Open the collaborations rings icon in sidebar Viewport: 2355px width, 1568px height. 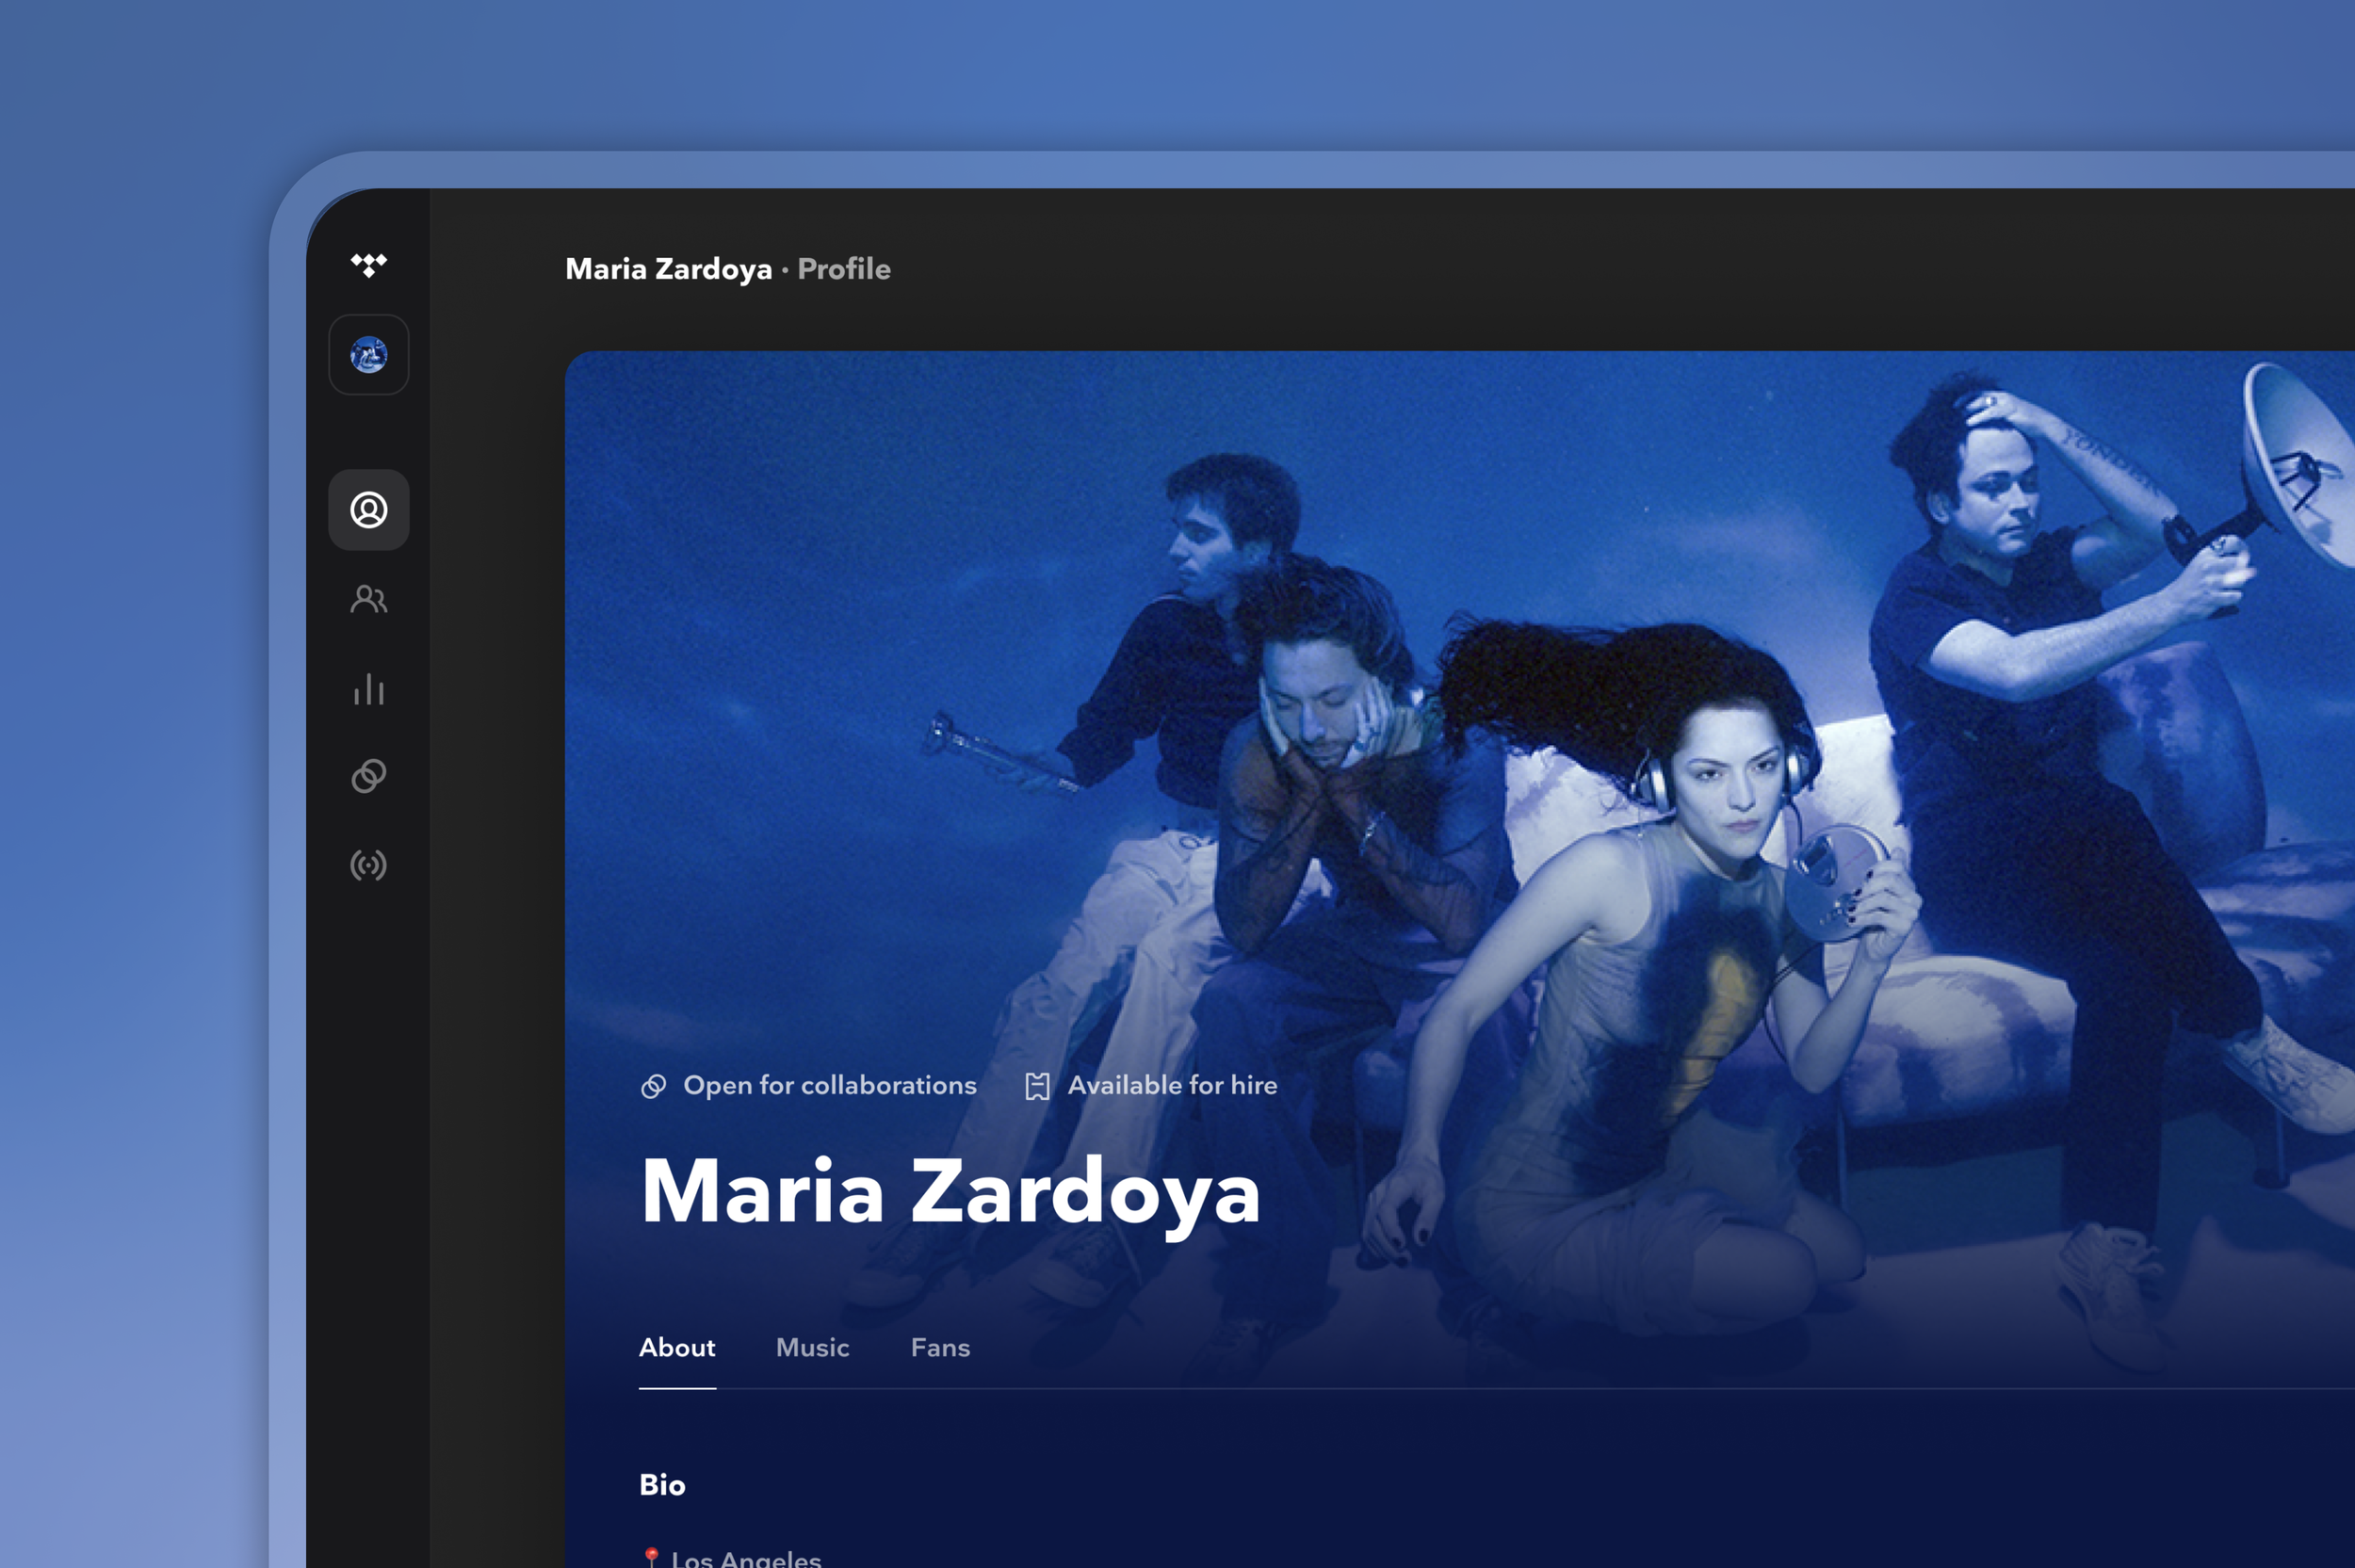click(368, 776)
